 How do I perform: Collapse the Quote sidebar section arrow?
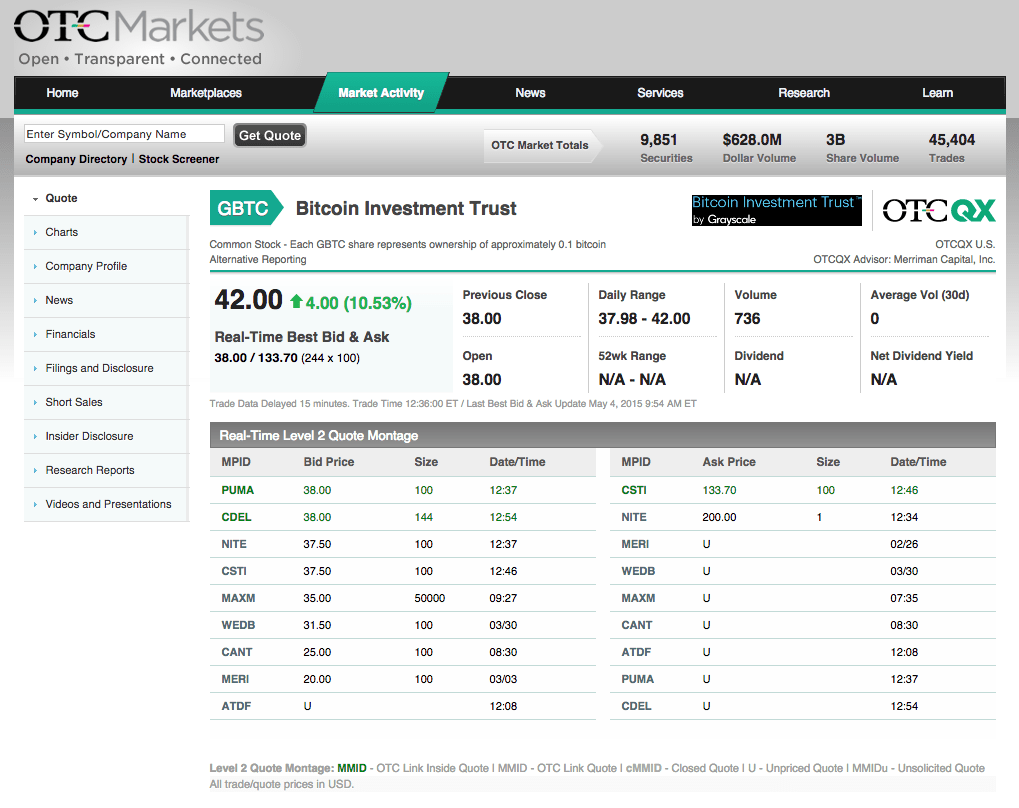coord(36,199)
